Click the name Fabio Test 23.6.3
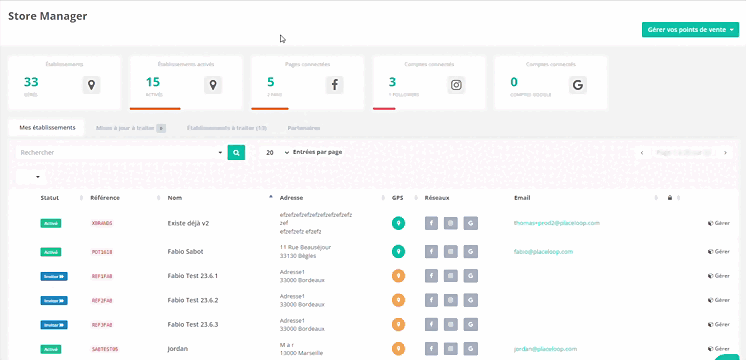Image resolution: width=746 pixels, height=360 pixels. click(x=193, y=324)
